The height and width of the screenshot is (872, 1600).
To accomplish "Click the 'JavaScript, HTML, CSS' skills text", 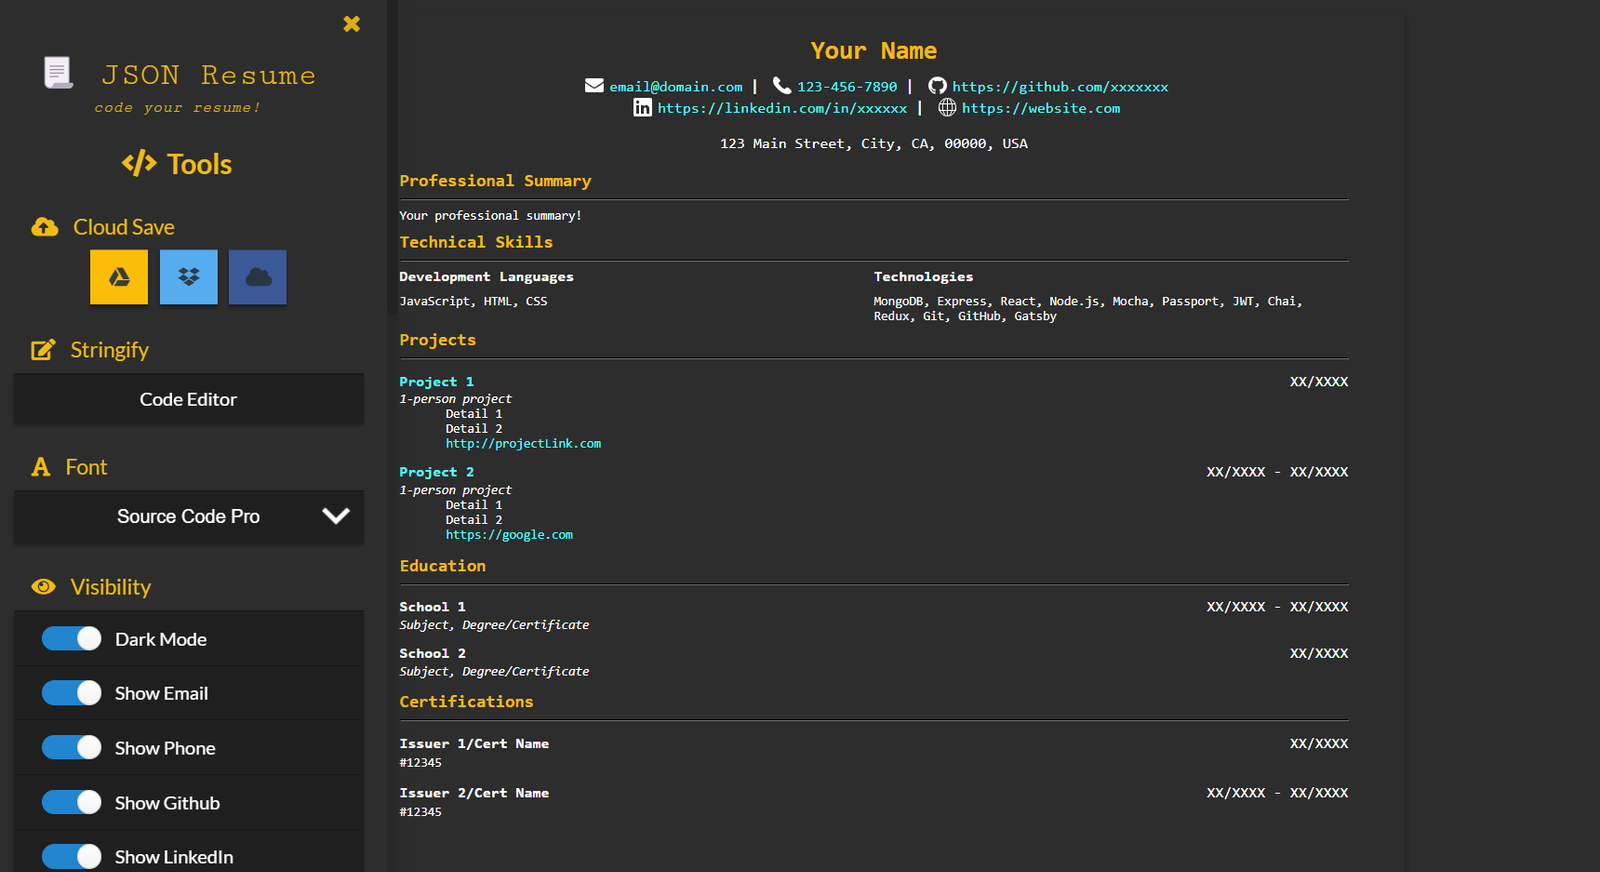I will tap(473, 301).
